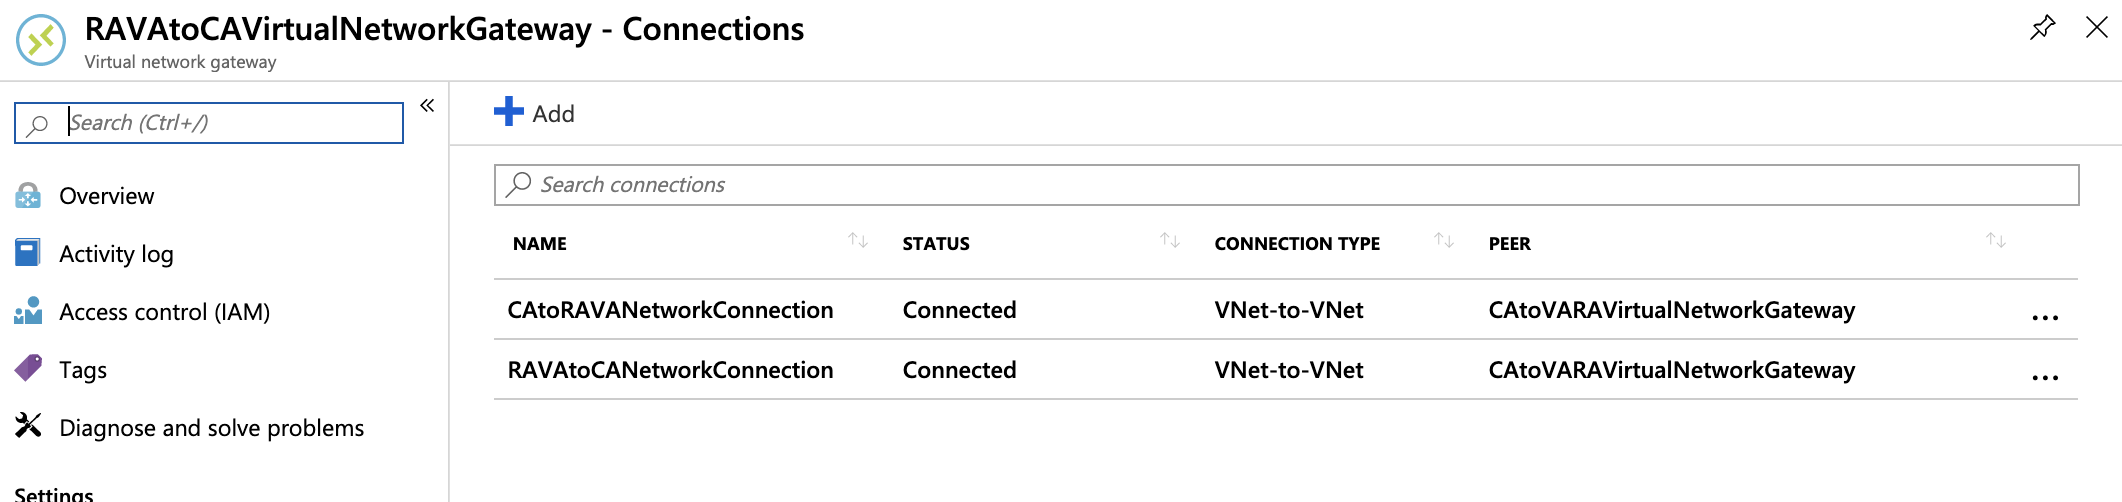The width and height of the screenshot is (2122, 502).
Task: Pin this blade to the dashboard
Action: point(2042,27)
